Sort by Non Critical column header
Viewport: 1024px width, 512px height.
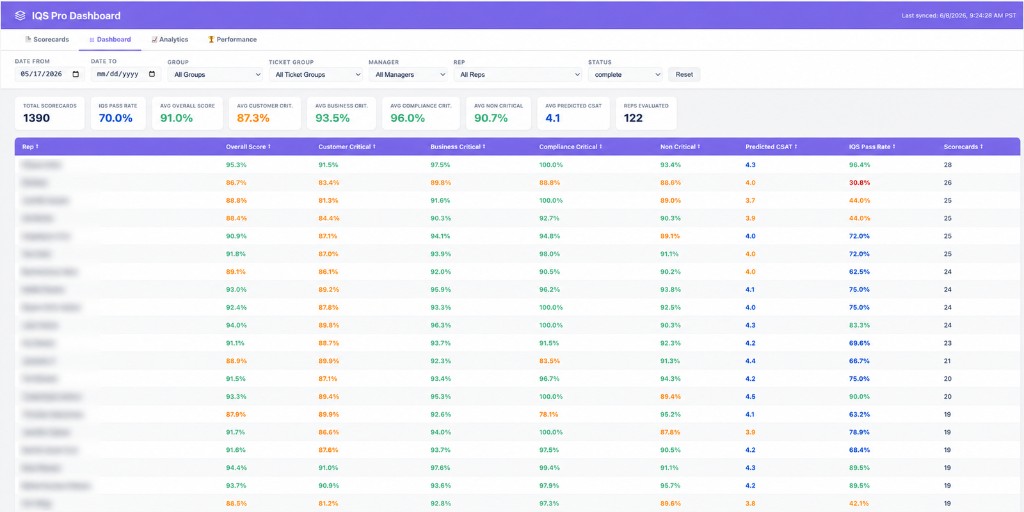[680, 146]
